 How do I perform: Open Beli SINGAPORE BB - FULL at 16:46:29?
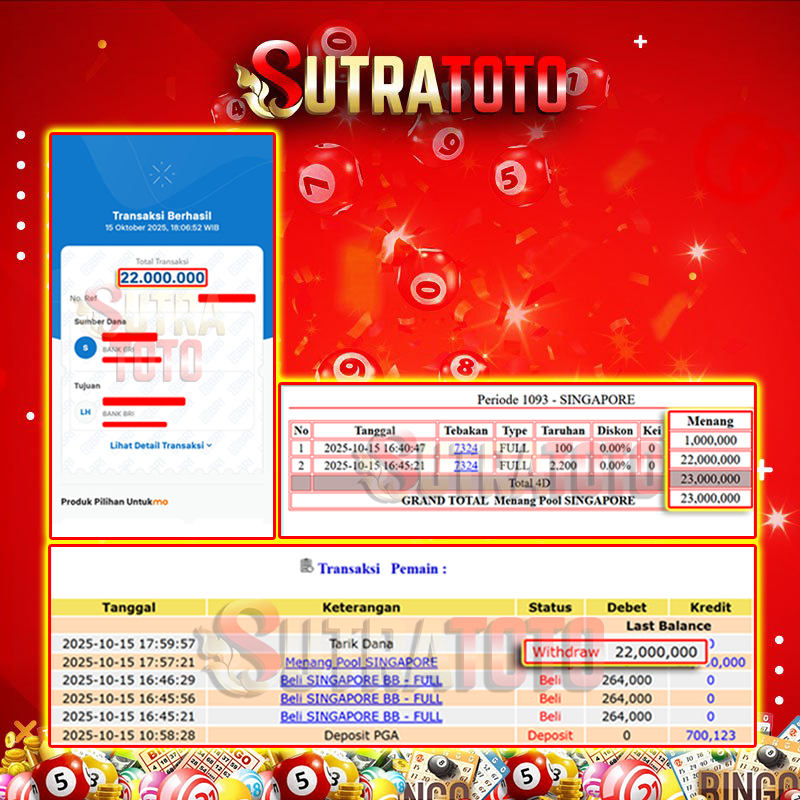pyautogui.click(x=360, y=680)
